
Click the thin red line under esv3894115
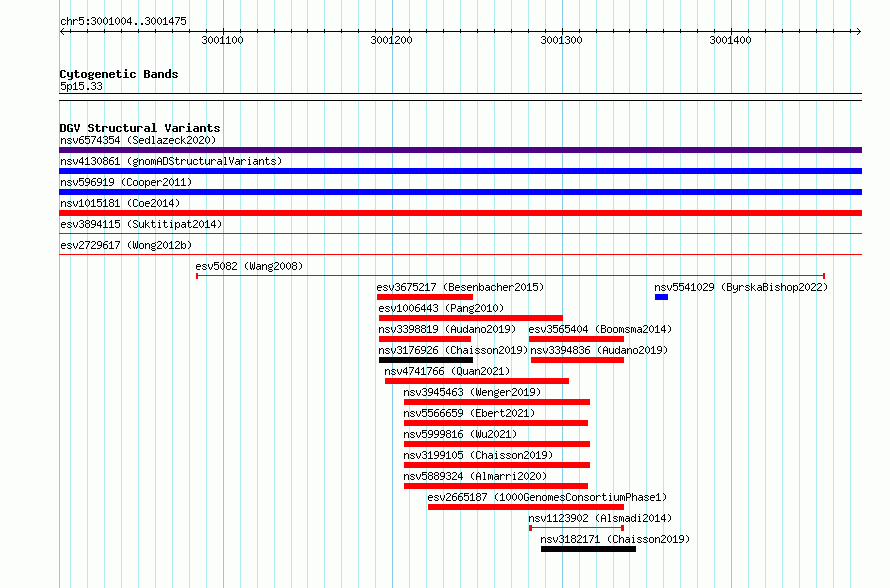click(460, 234)
